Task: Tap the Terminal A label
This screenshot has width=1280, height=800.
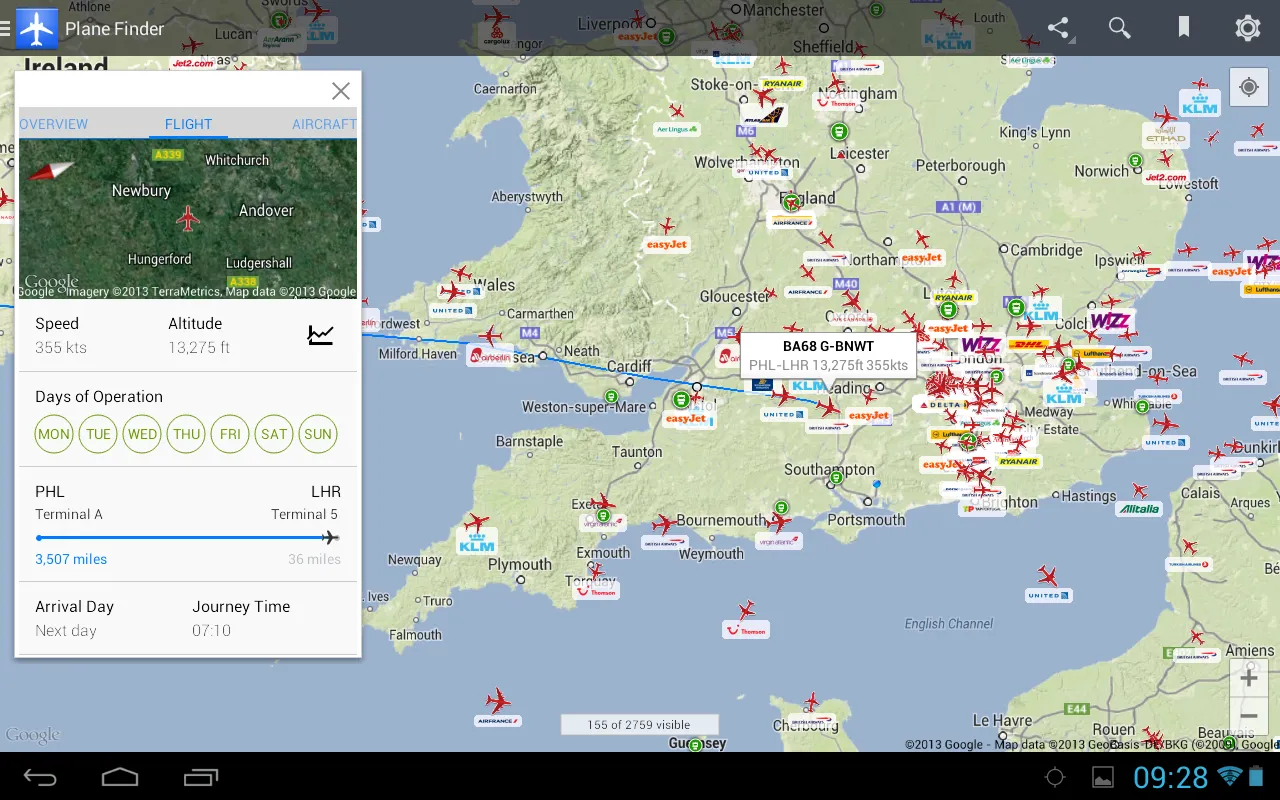Action: pos(69,514)
